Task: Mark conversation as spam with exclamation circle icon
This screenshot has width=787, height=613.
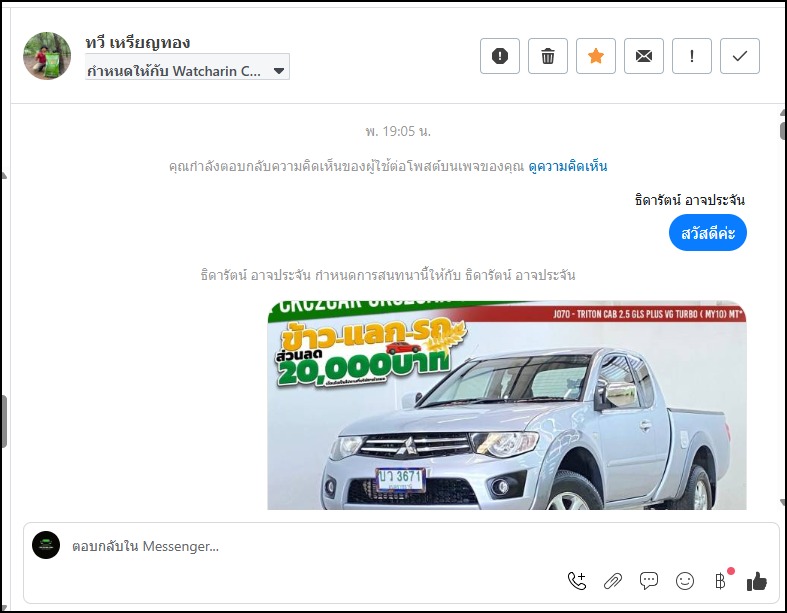Action: pyautogui.click(x=499, y=56)
